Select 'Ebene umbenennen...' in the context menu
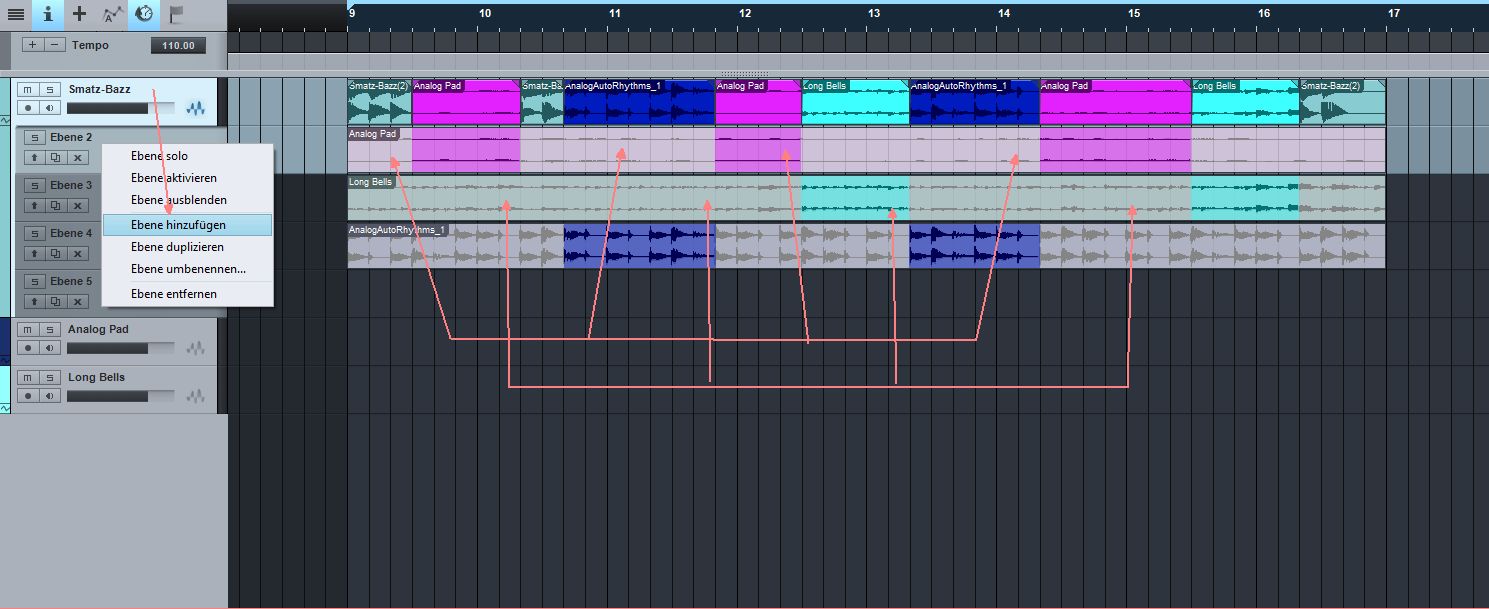This screenshot has height=609, width=1489. [x=187, y=269]
